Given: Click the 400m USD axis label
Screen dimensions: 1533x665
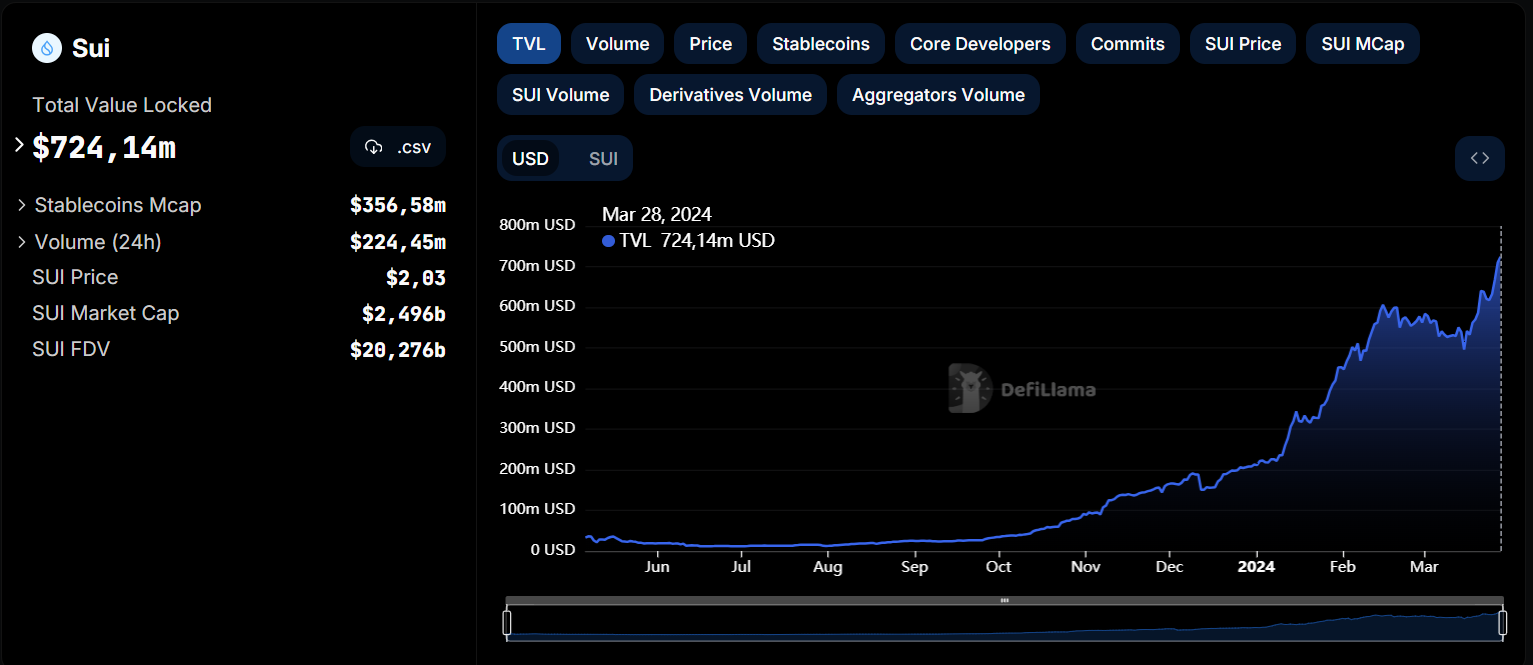Looking at the screenshot, I should pyautogui.click(x=537, y=387).
